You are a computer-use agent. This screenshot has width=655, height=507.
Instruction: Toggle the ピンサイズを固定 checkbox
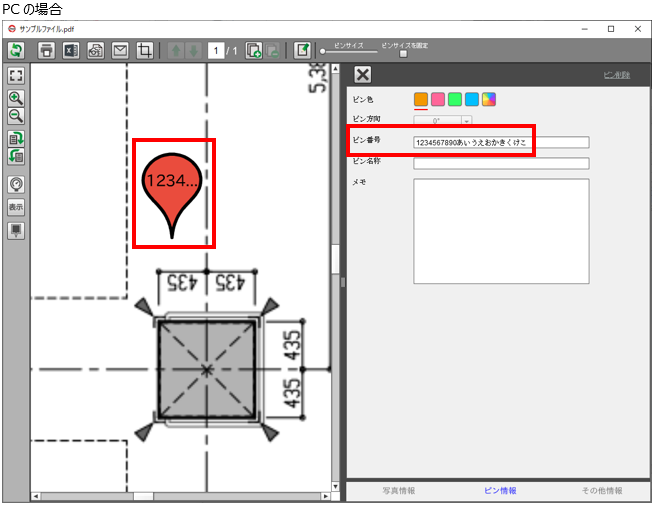click(x=403, y=54)
